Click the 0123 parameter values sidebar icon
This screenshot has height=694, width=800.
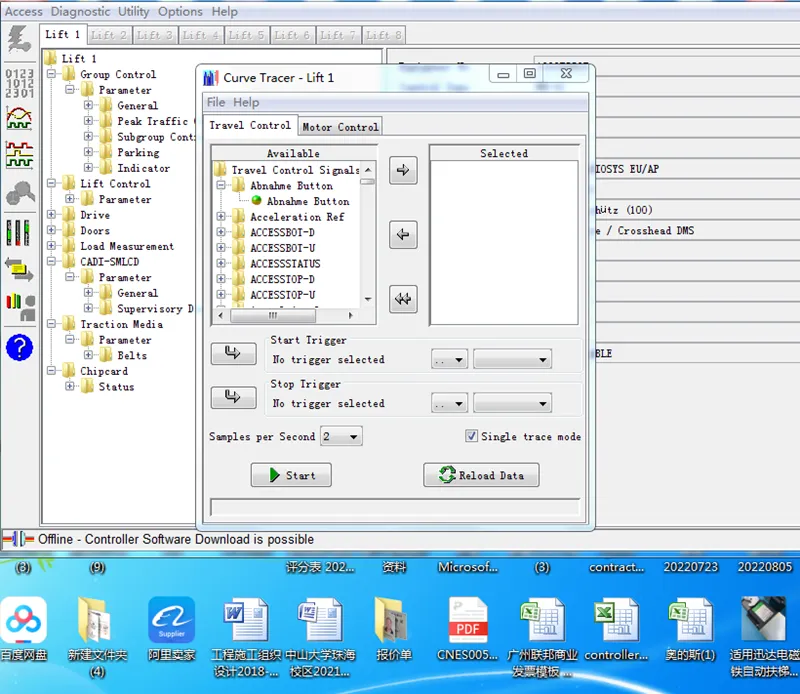pos(18,85)
